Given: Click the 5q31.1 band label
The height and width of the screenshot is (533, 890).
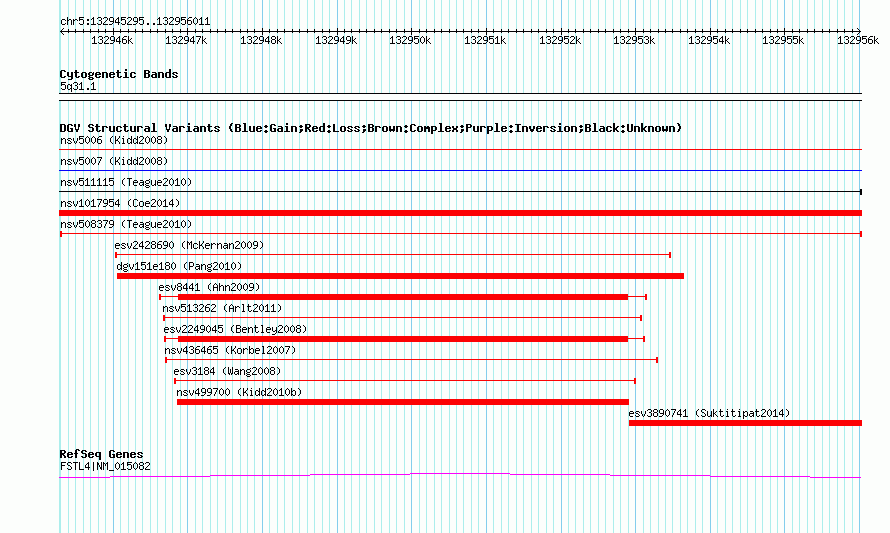Looking at the screenshot, I should (78, 86).
